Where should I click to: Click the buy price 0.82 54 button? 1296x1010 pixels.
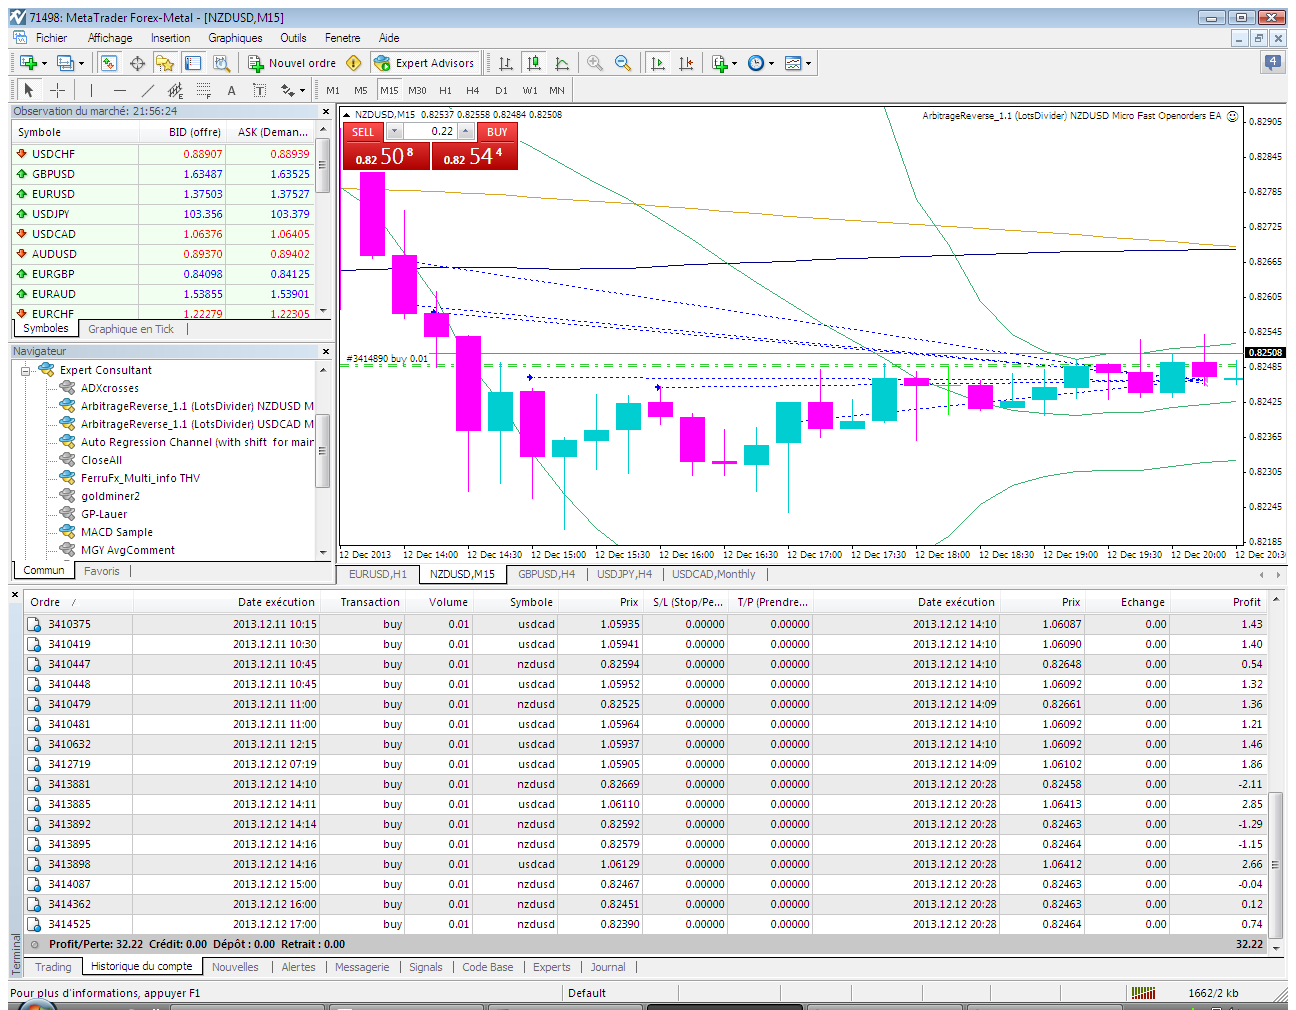[474, 156]
